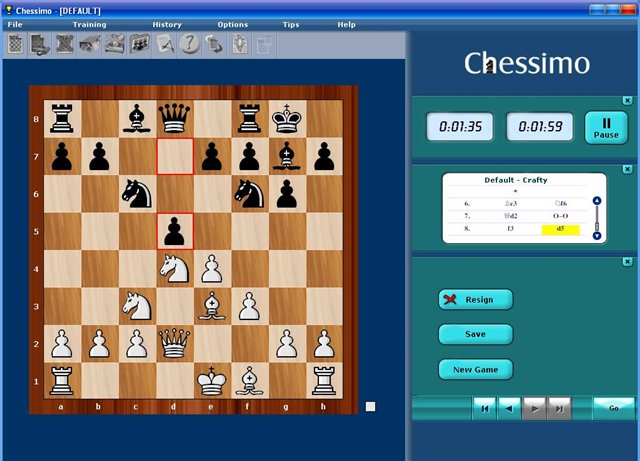Click the black bishop on g7
The height and width of the screenshot is (461, 640).
287,156
